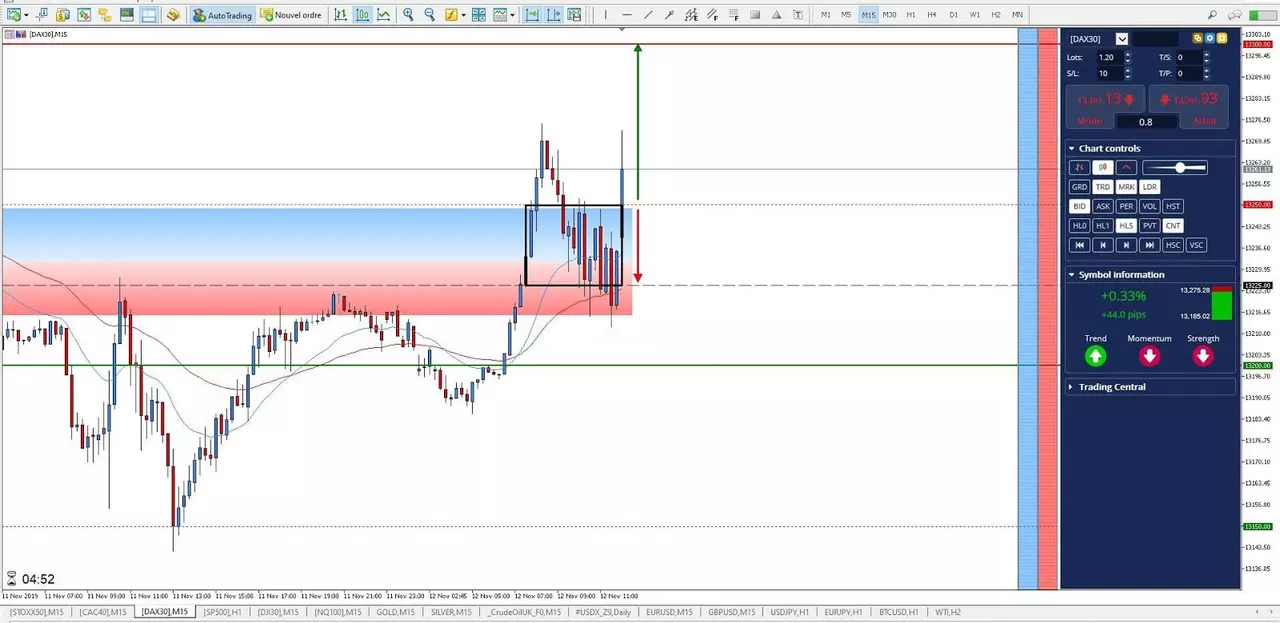1280x623 pixels.
Task: Open the indicators list icon
Action: coord(452,15)
